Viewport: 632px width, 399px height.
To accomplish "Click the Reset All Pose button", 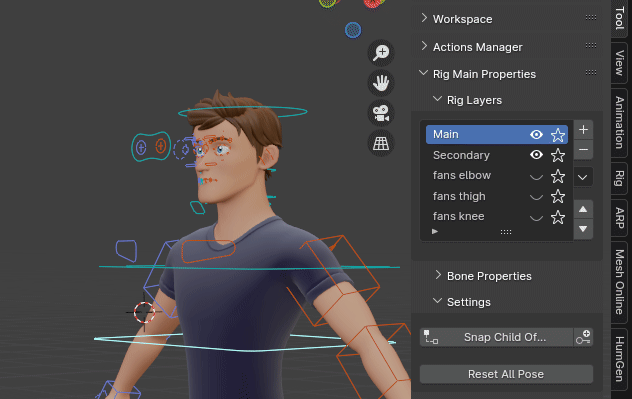I will [x=506, y=374].
